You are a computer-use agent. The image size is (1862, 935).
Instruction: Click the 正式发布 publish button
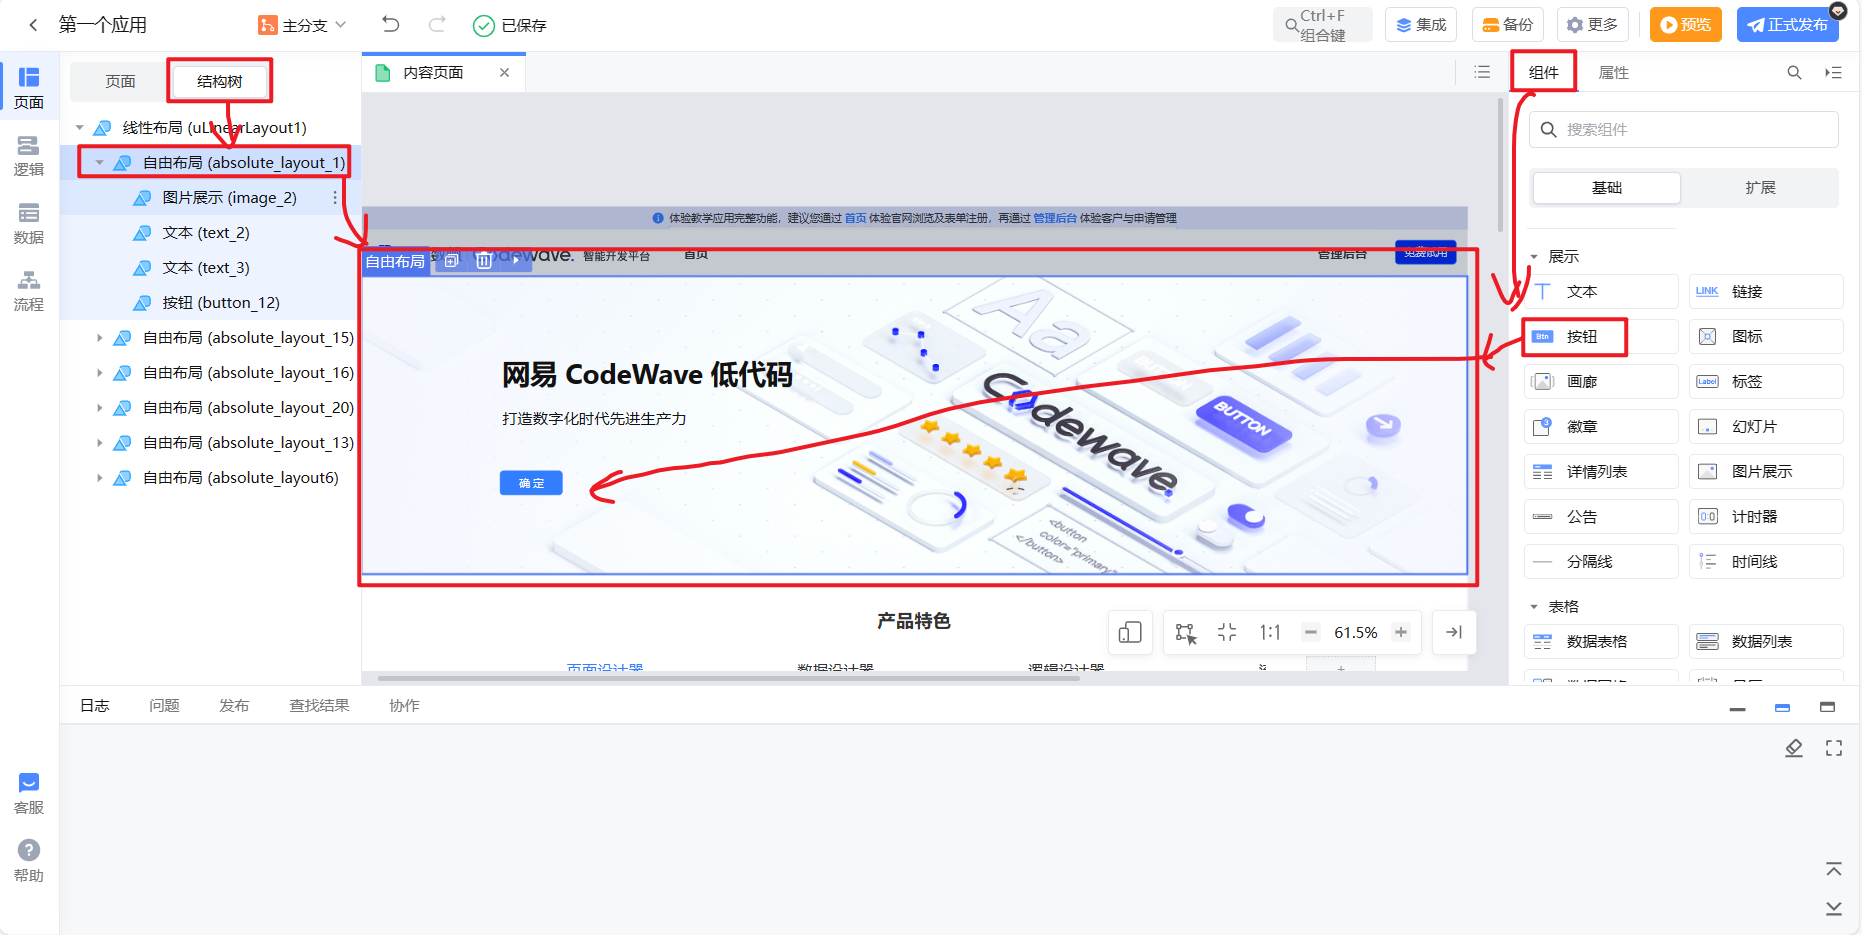pyautogui.click(x=1788, y=25)
